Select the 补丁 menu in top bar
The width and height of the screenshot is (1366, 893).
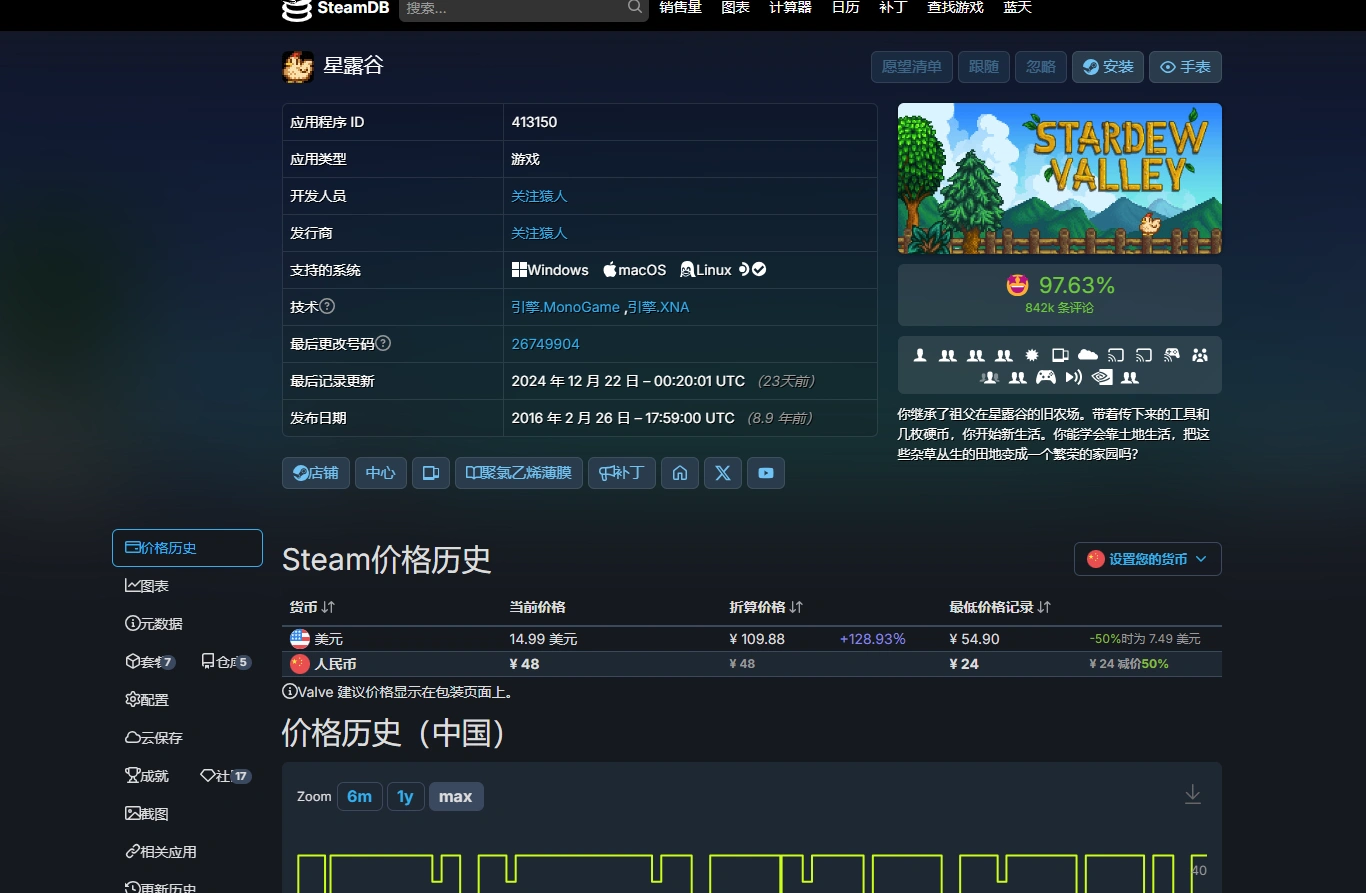893,7
